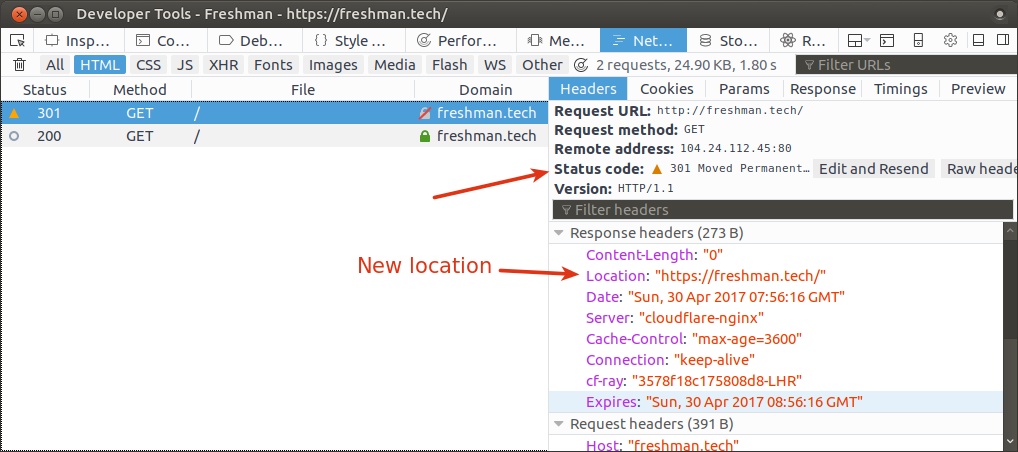Screen dimensions: 1018x452
Task: Clear network requests with trash icon
Action: (x=19, y=65)
